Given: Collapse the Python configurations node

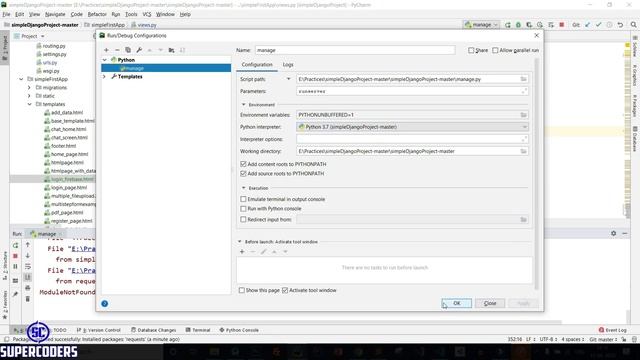Looking at the screenshot, I should pos(105,60).
